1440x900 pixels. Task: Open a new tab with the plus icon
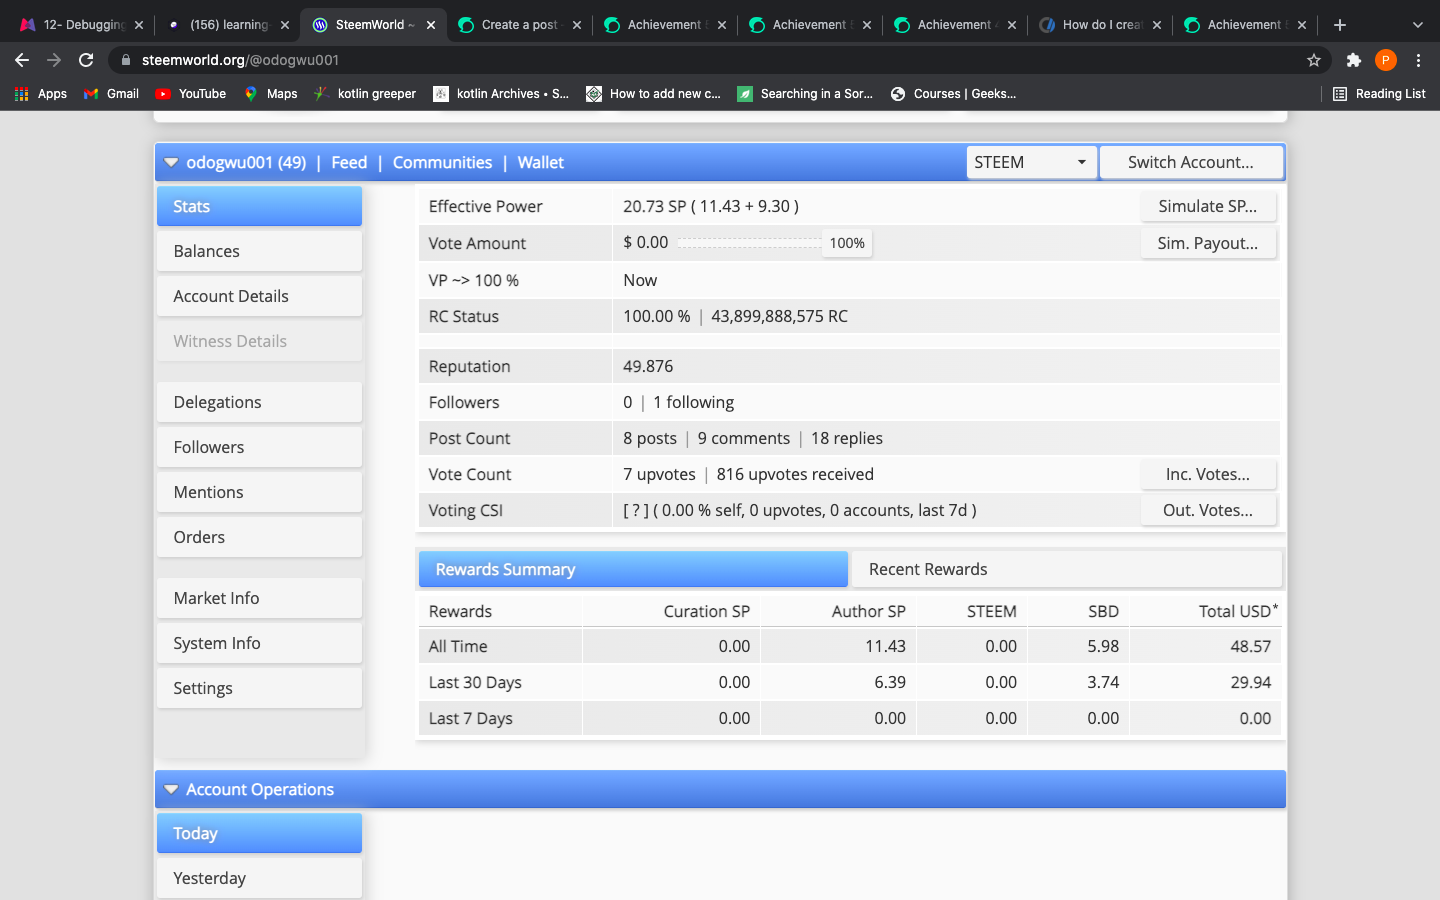[x=1340, y=25]
